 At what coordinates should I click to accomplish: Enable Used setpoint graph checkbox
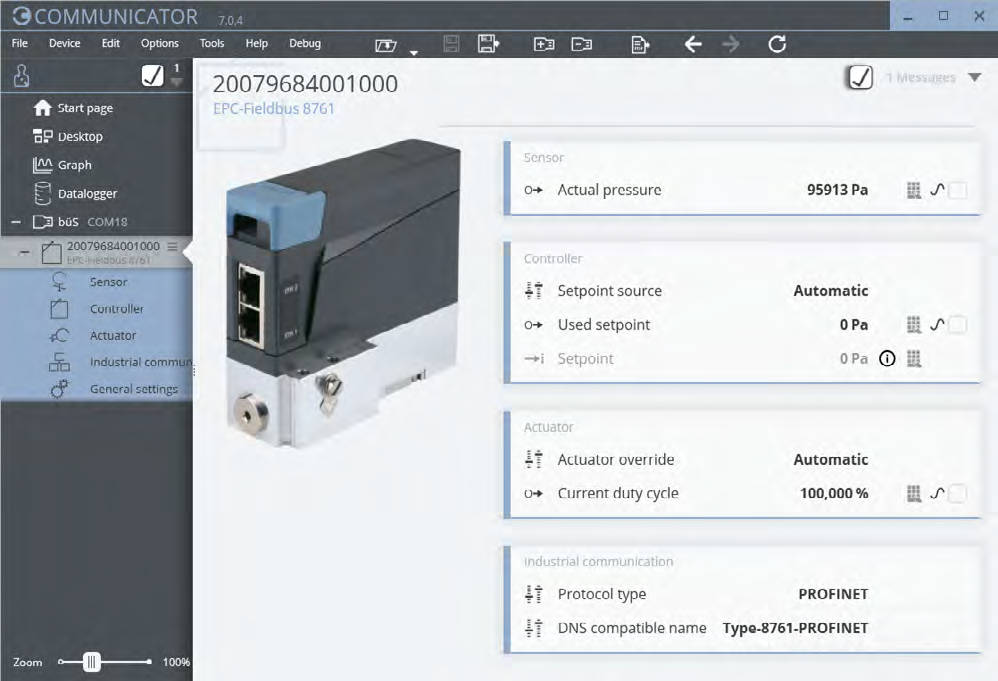pos(957,325)
